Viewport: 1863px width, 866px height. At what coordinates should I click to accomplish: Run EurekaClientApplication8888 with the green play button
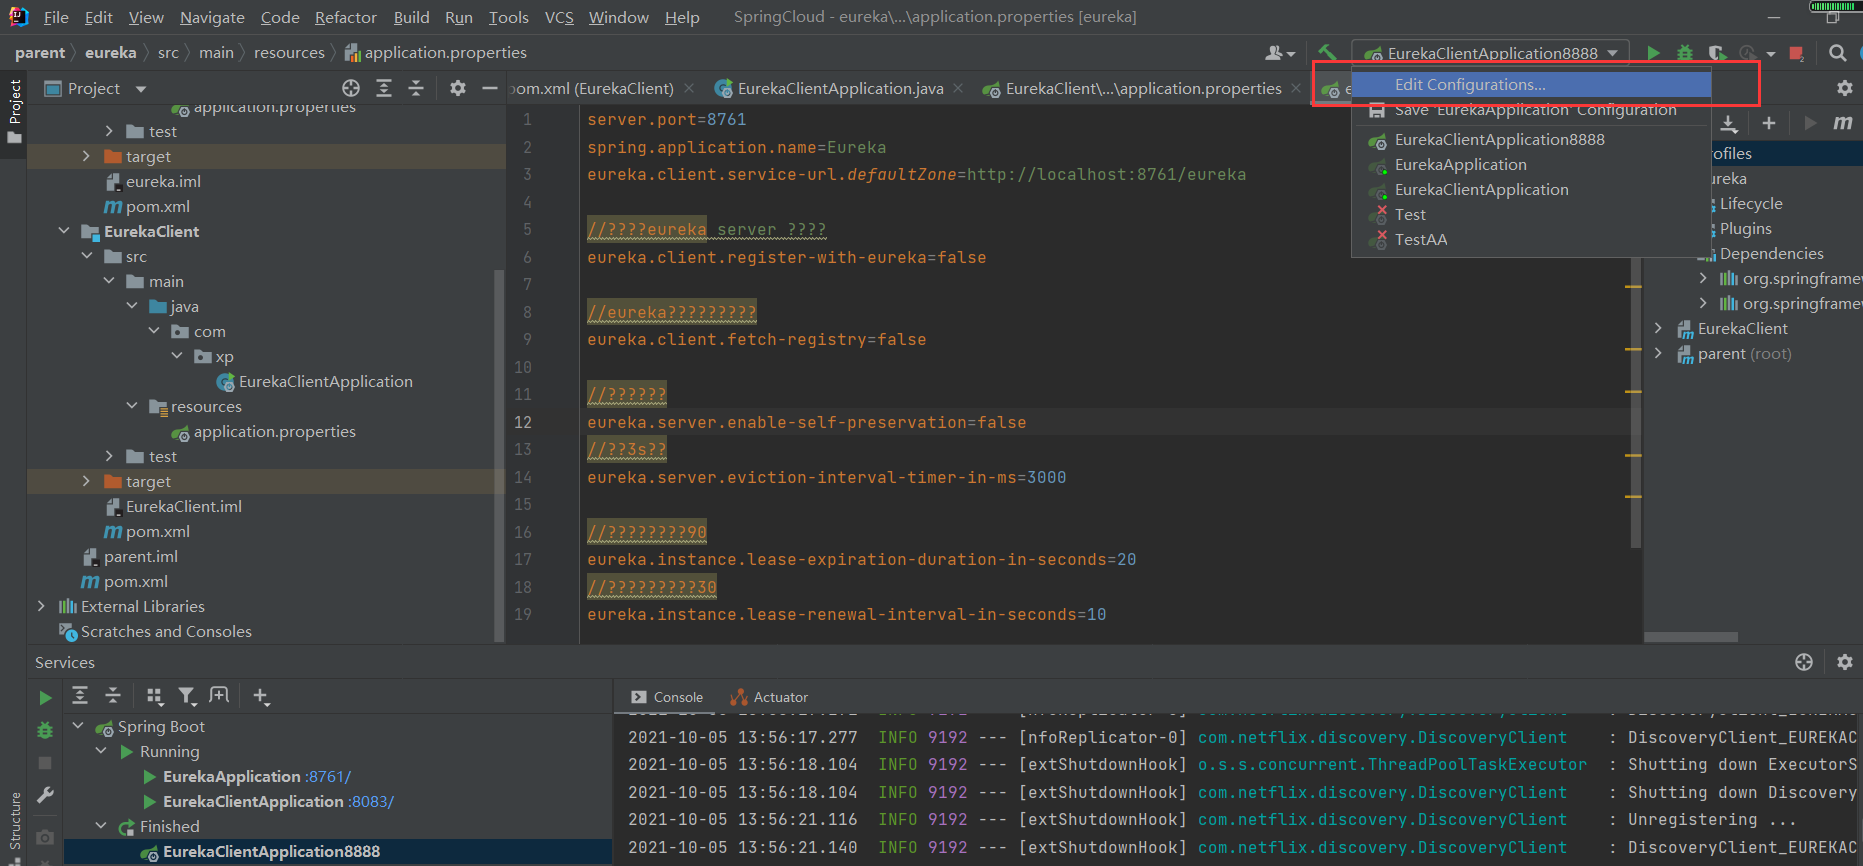click(x=1653, y=53)
